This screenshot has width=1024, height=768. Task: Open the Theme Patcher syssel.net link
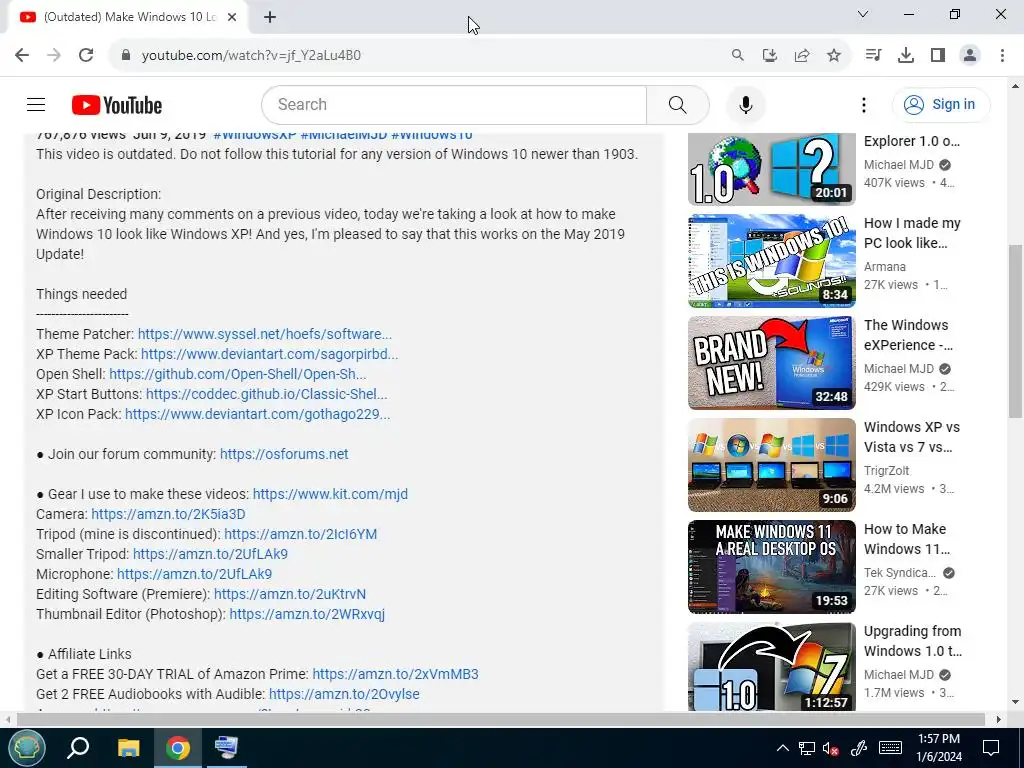tap(264, 334)
